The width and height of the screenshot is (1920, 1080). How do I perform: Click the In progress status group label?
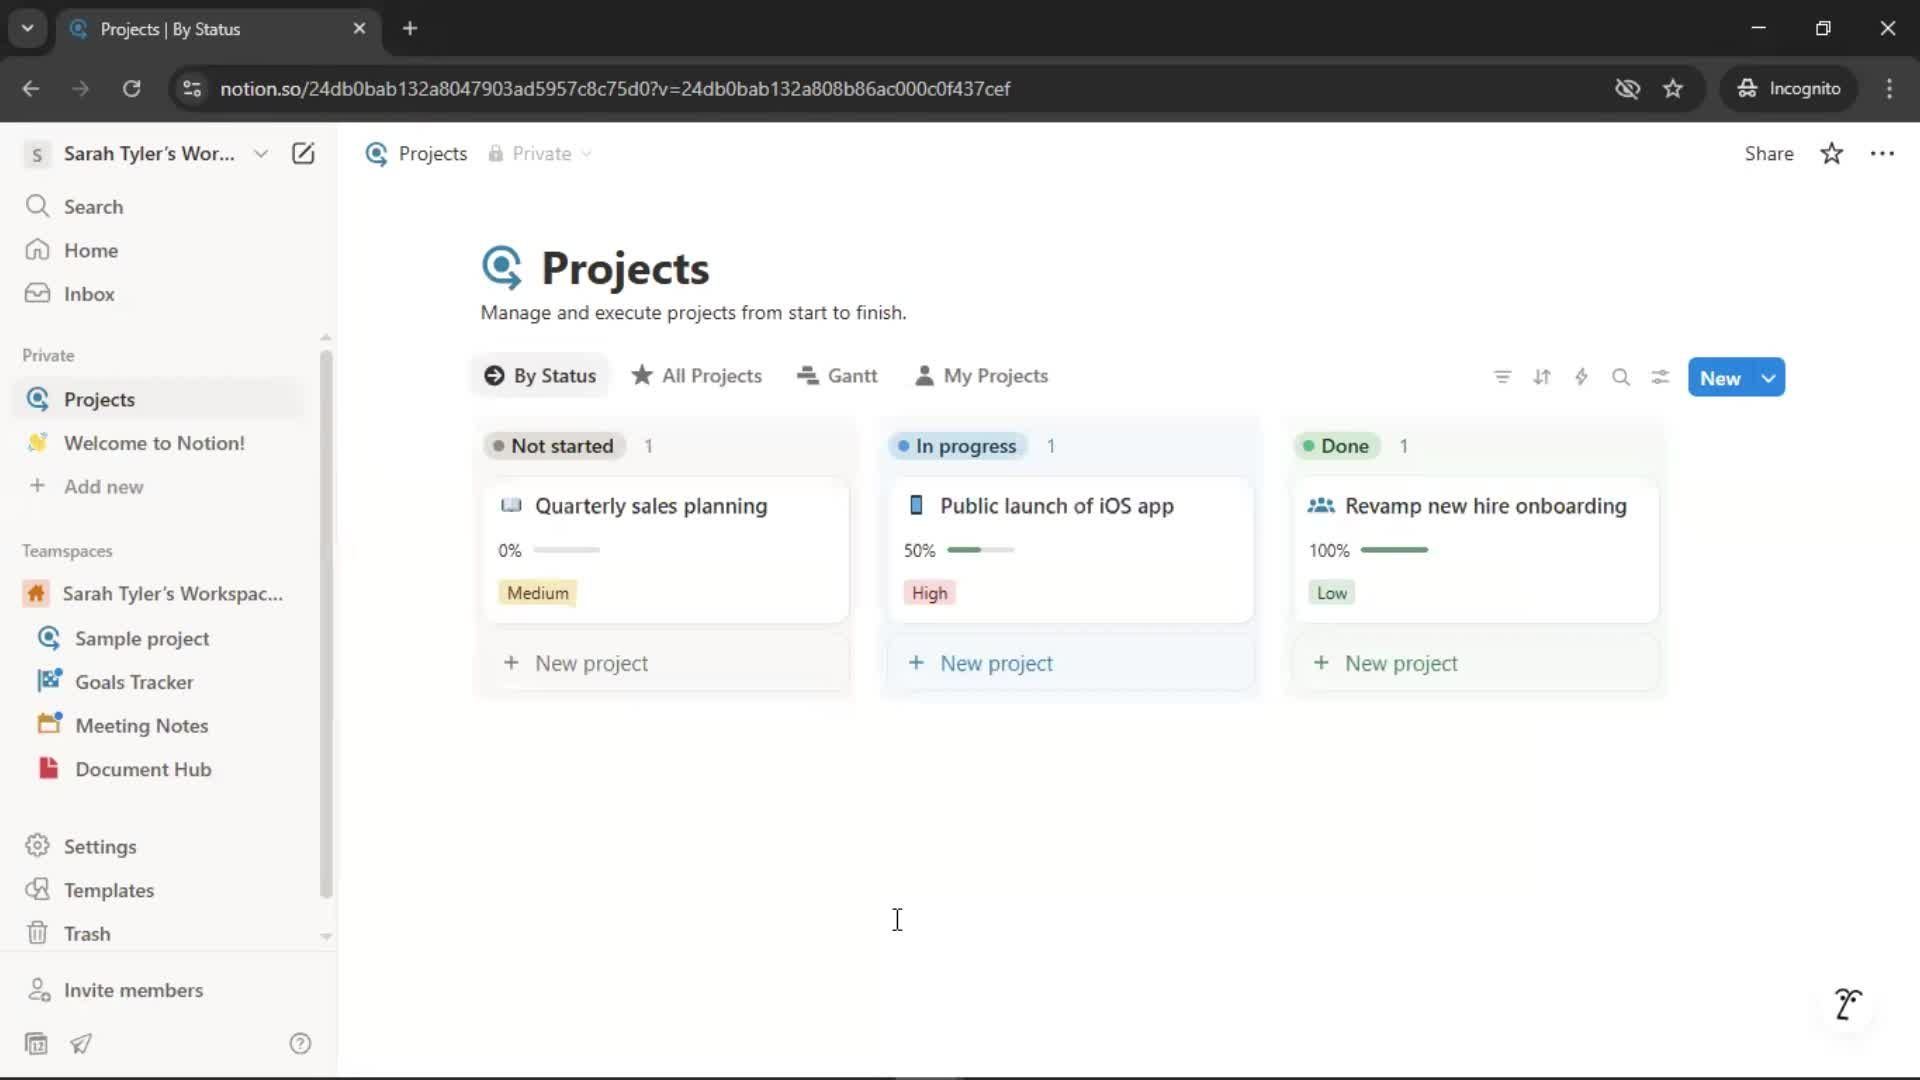click(x=958, y=446)
